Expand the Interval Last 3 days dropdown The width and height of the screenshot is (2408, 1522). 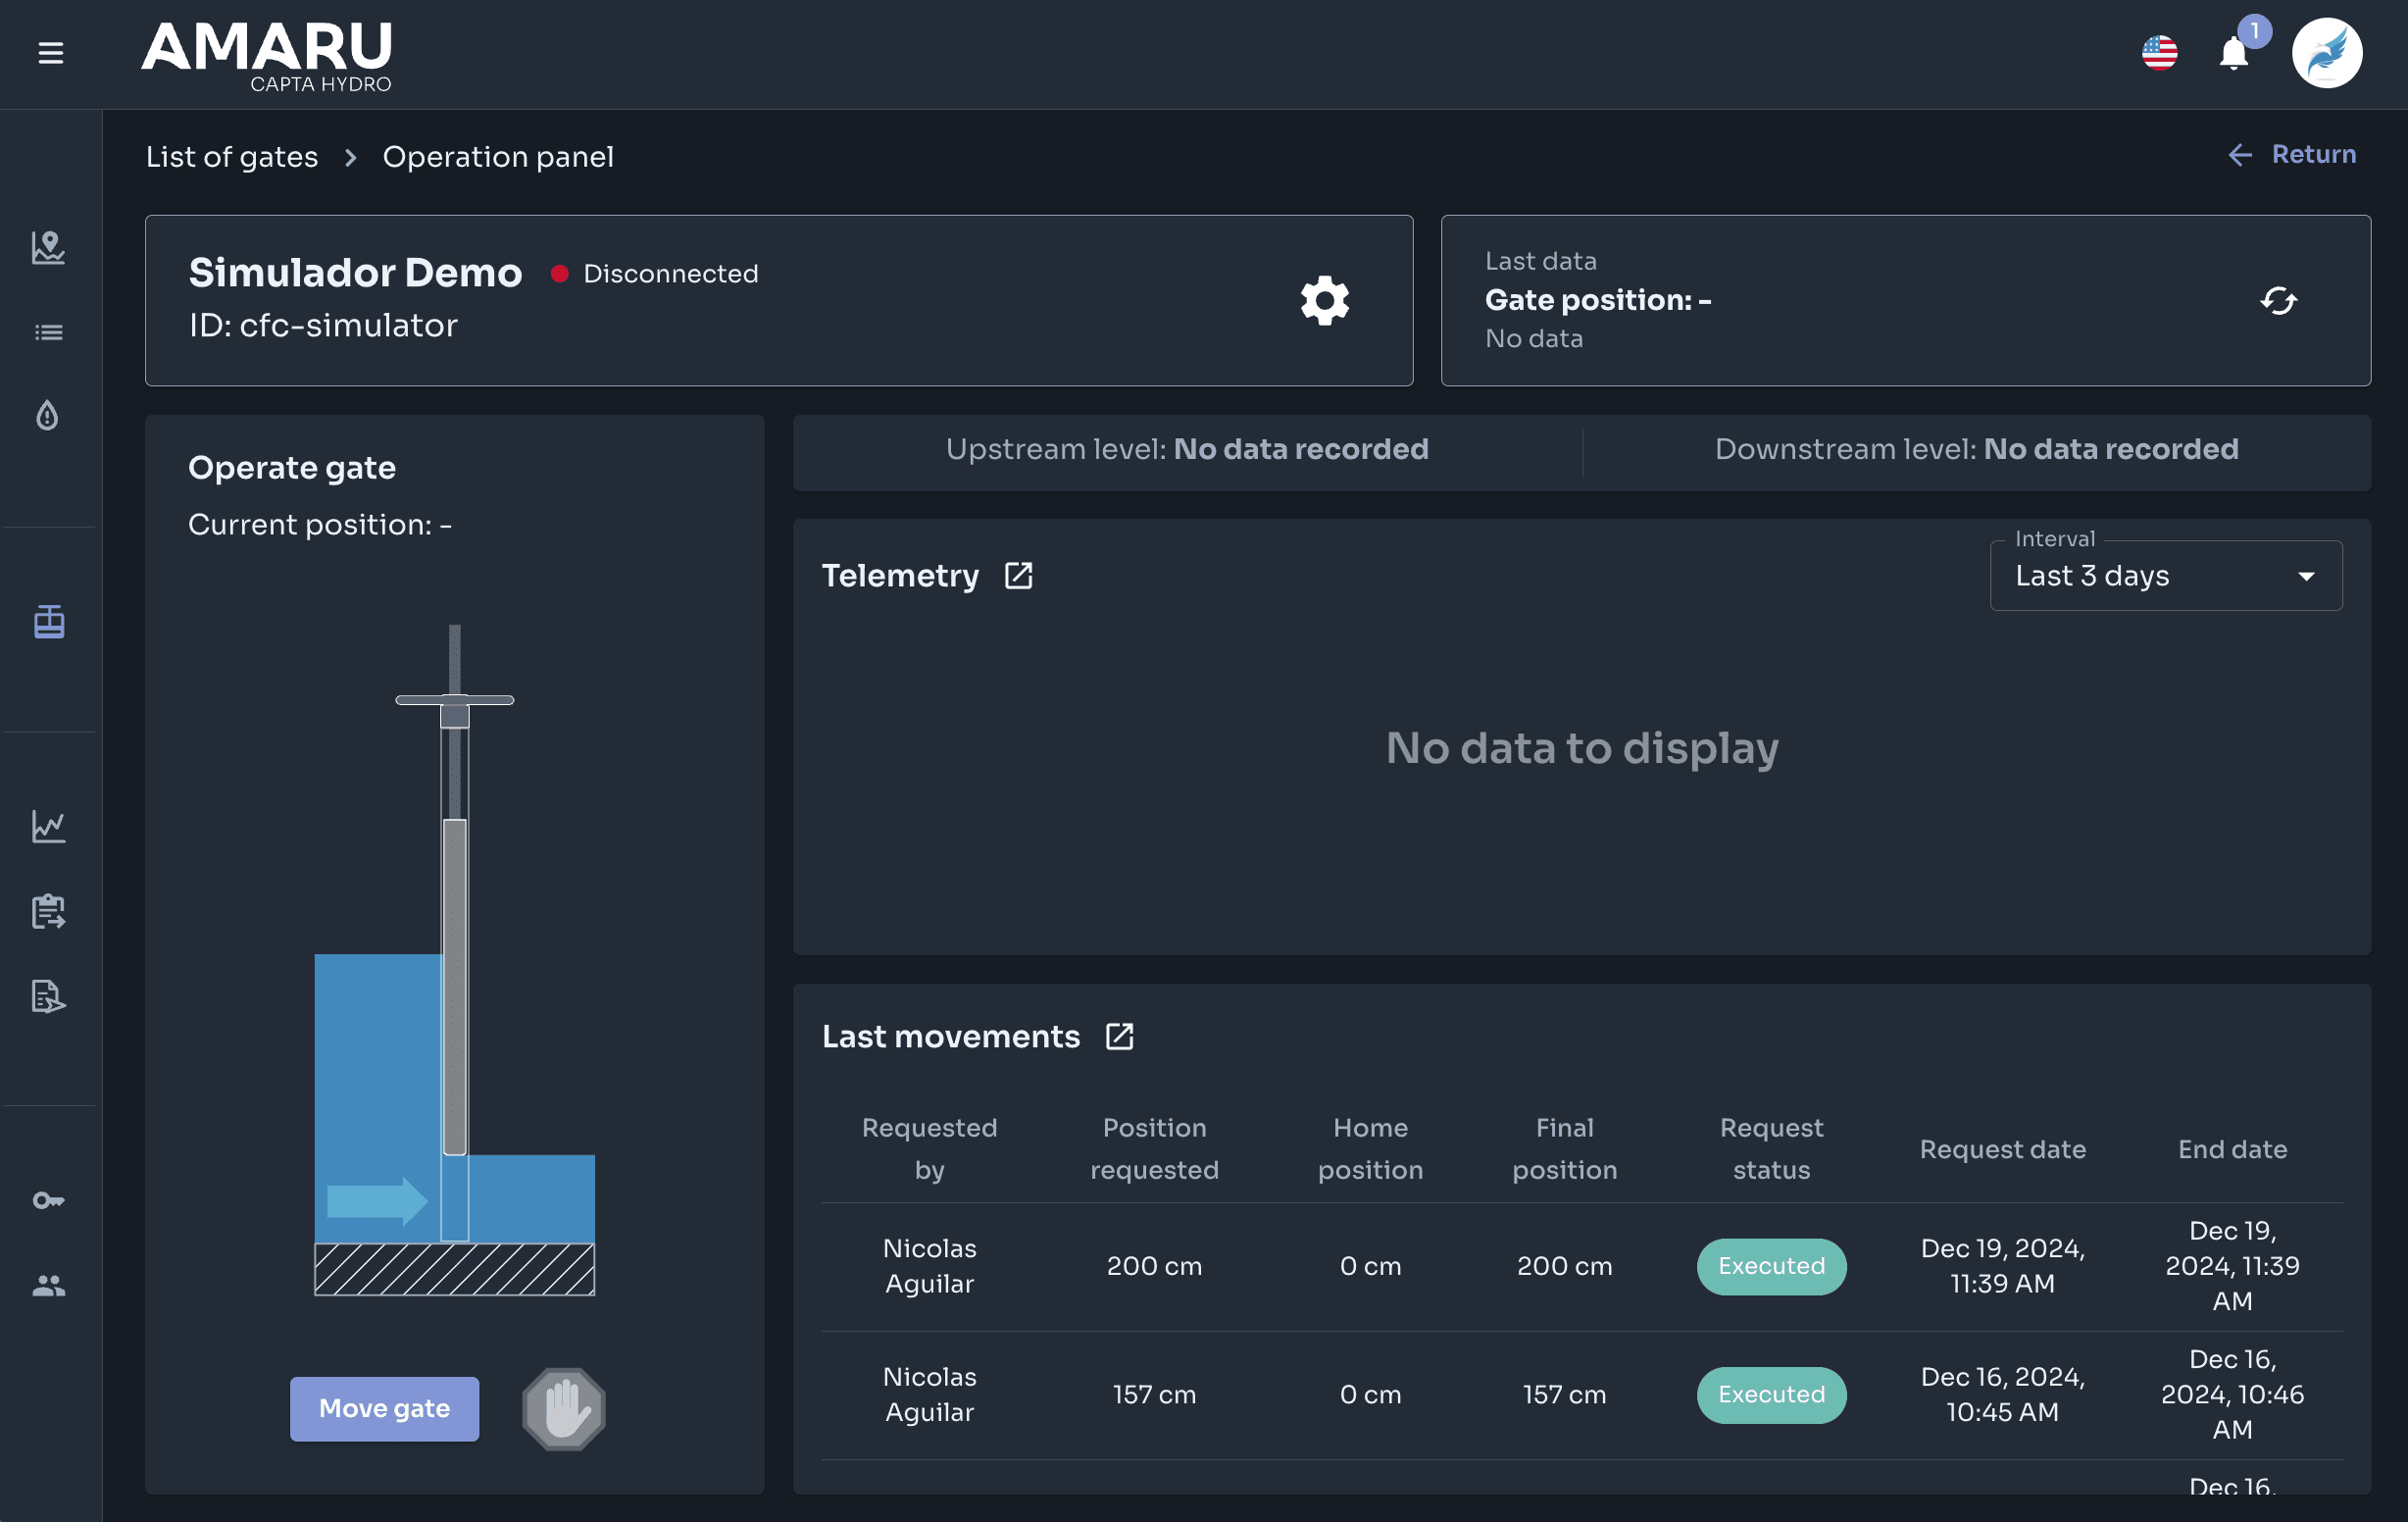2166,576
